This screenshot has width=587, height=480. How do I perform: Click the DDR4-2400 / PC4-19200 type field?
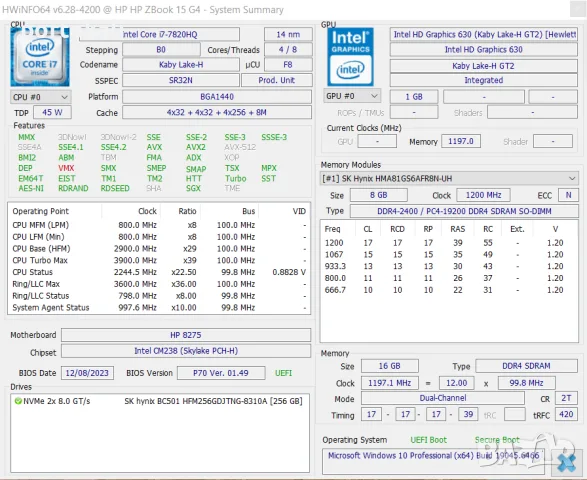point(464,211)
